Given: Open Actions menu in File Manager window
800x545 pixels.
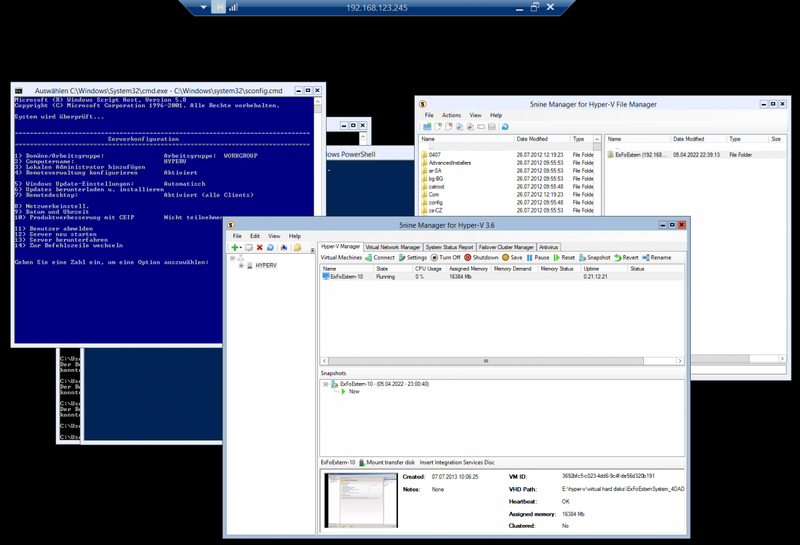Looking at the screenshot, I should [451, 115].
